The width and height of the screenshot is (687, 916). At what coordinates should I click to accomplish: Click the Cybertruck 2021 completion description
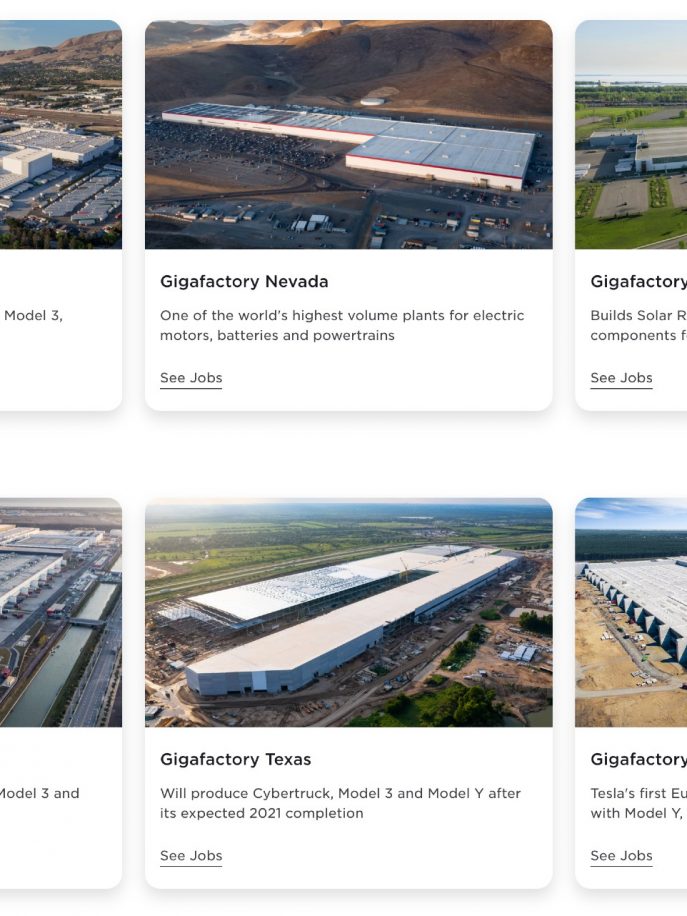[x=341, y=803]
